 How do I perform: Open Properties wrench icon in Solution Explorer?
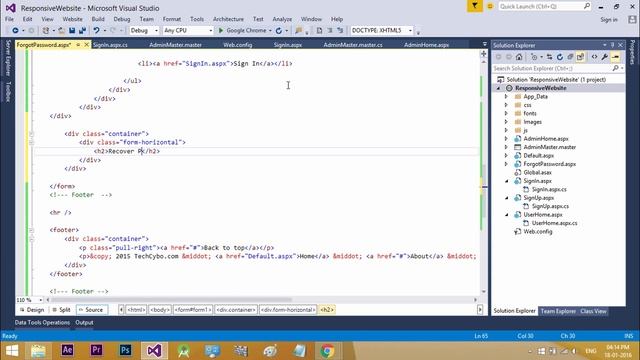(604, 57)
